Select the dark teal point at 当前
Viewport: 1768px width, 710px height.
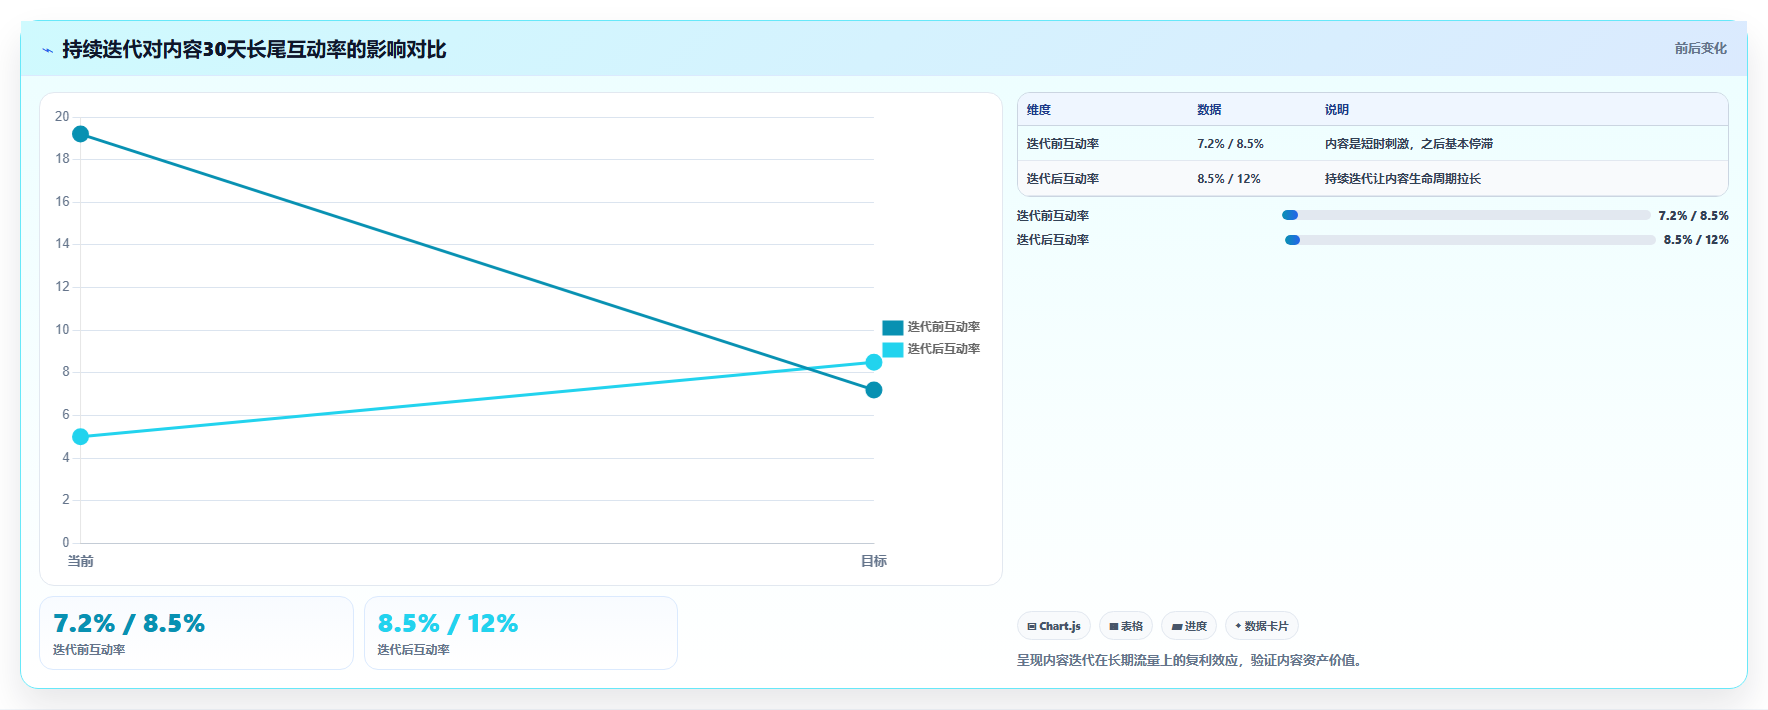pos(80,134)
